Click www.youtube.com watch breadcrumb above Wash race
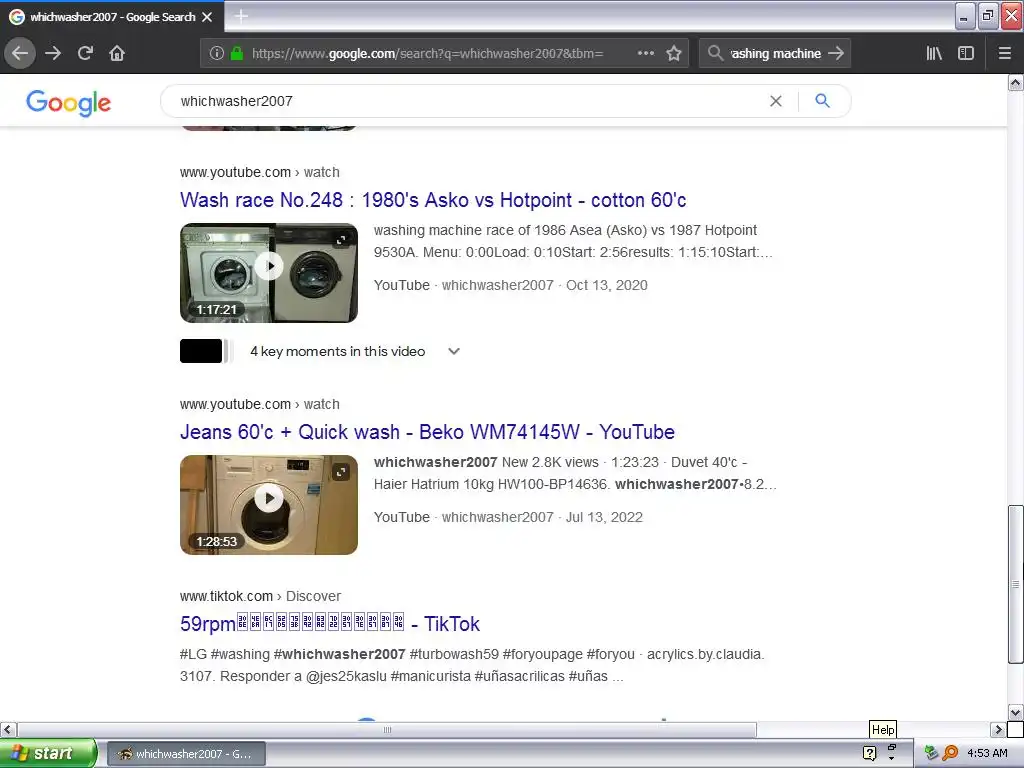 [x=260, y=172]
